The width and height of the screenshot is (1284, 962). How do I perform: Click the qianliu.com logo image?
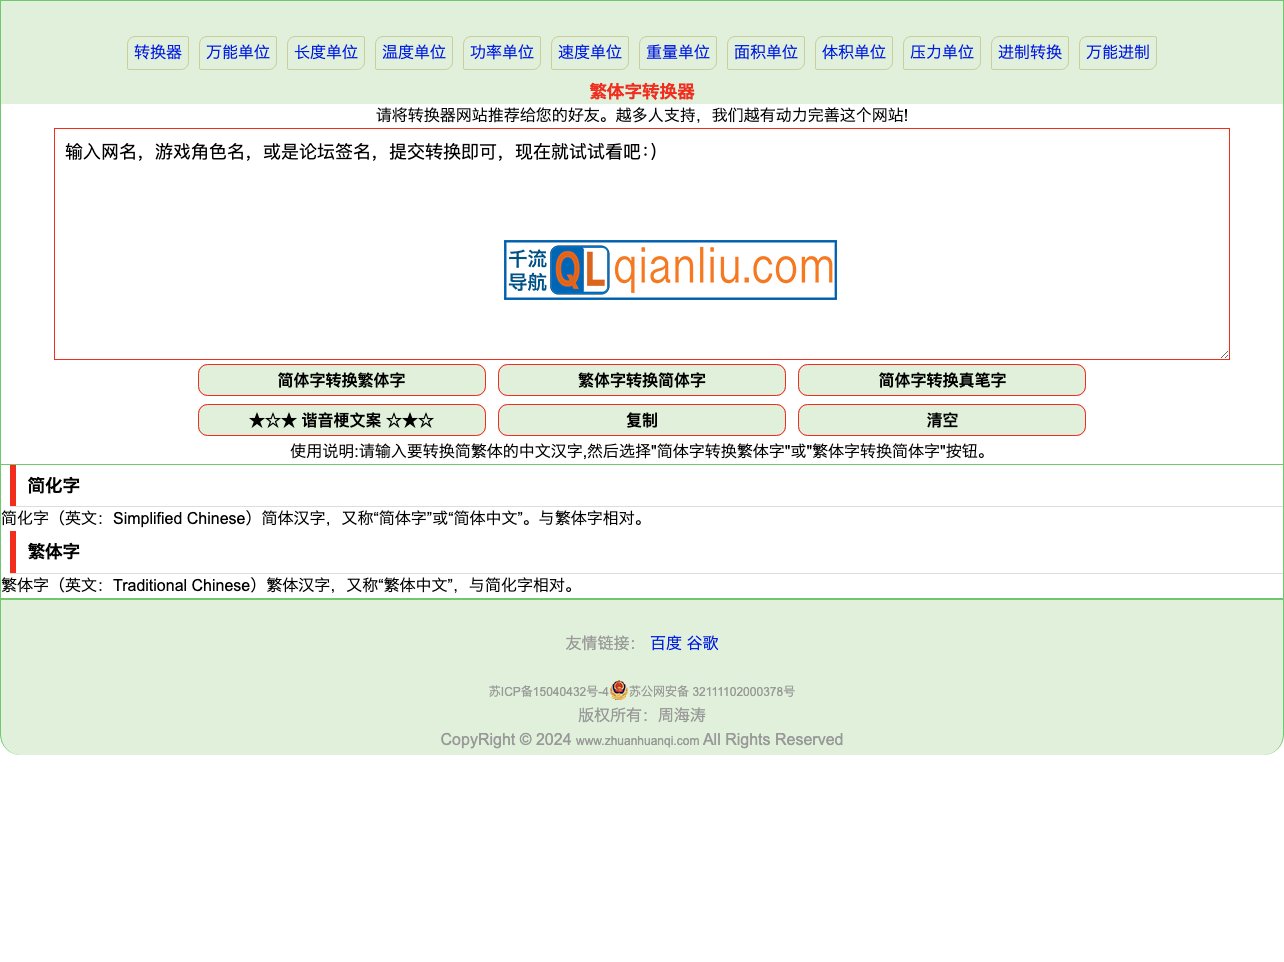(669, 269)
